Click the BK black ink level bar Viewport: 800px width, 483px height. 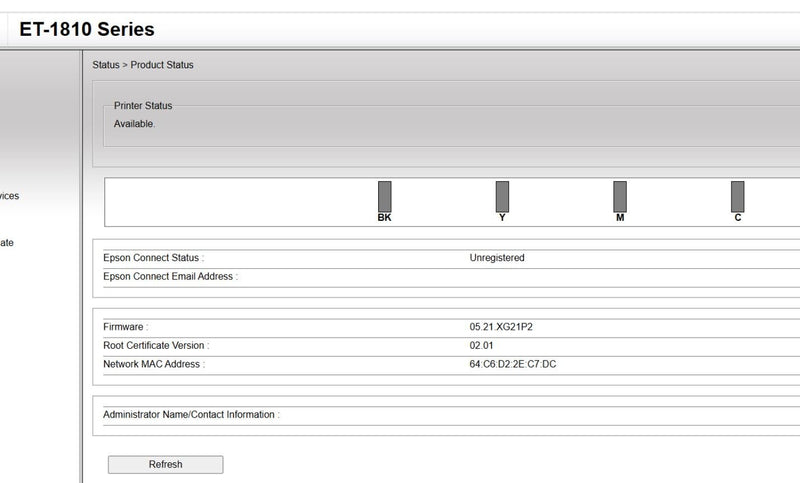[x=385, y=196]
